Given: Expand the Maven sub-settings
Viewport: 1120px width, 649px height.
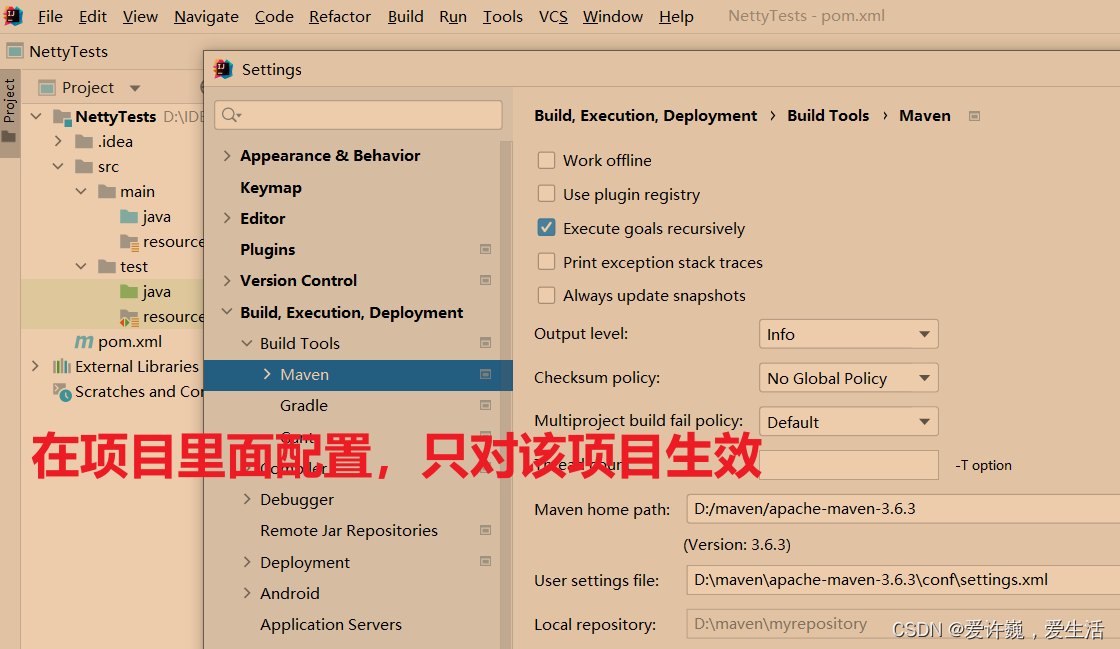Looking at the screenshot, I should click(267, 374).
